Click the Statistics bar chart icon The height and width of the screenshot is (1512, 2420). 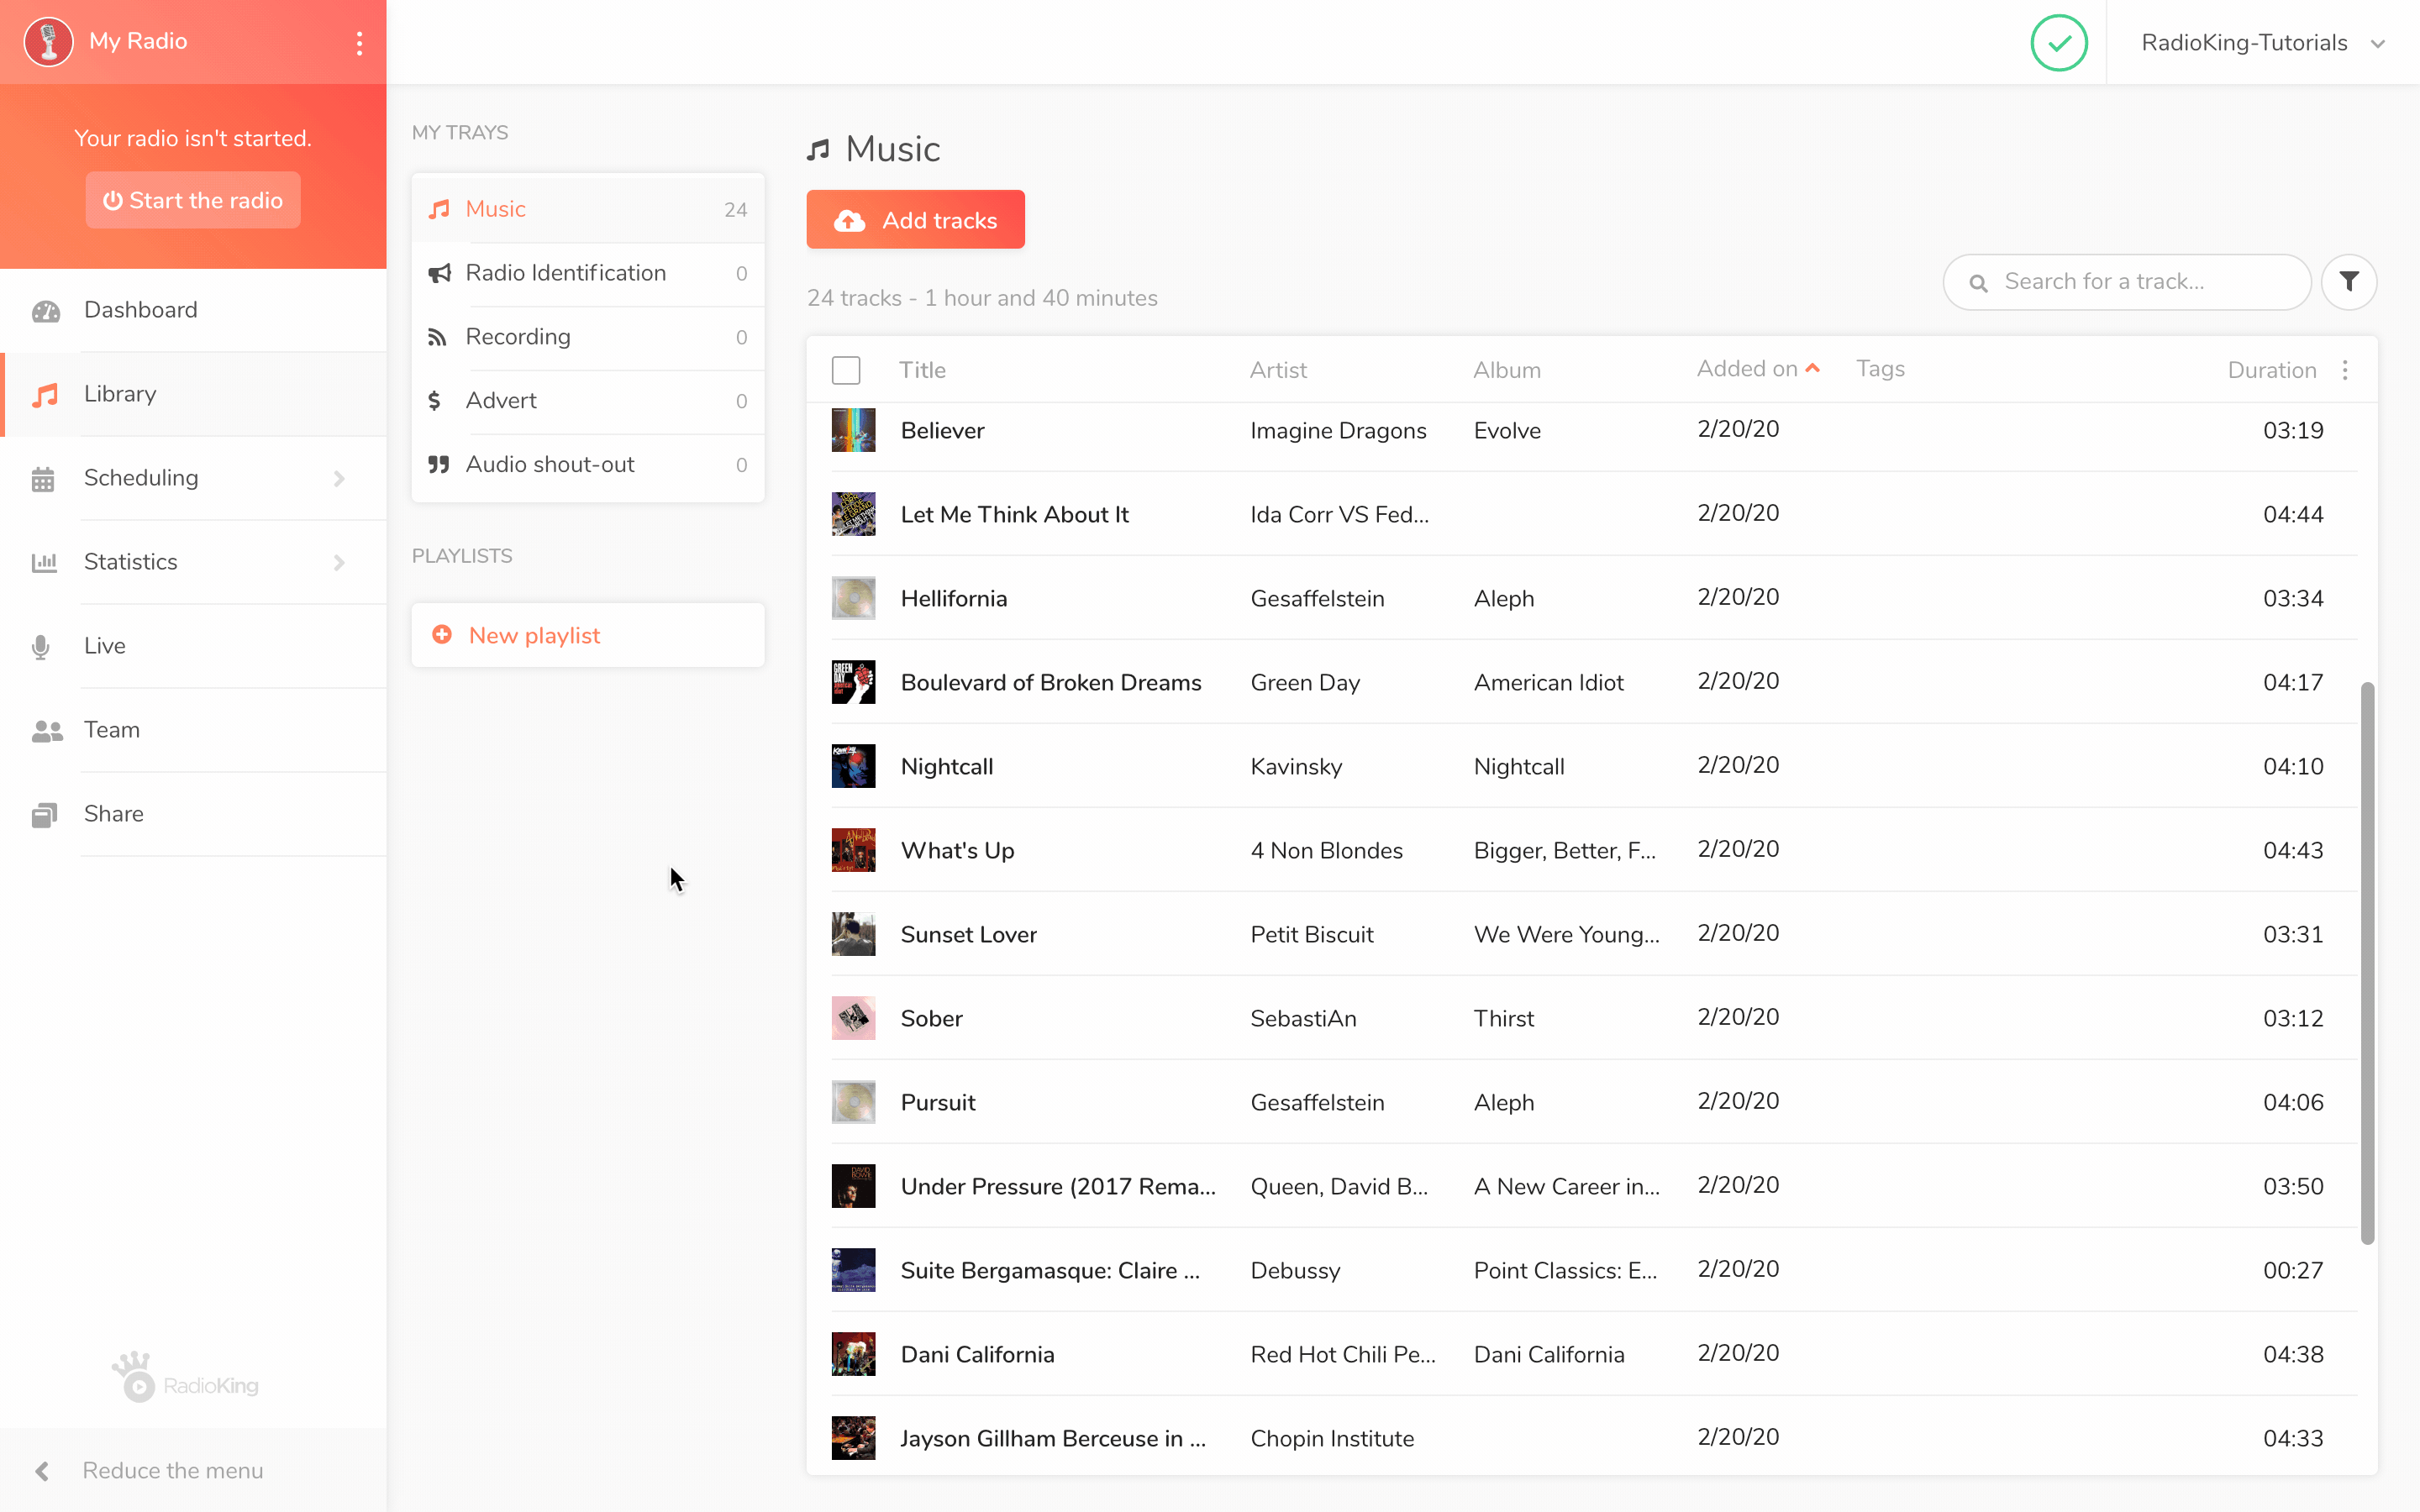pos(44,563)
